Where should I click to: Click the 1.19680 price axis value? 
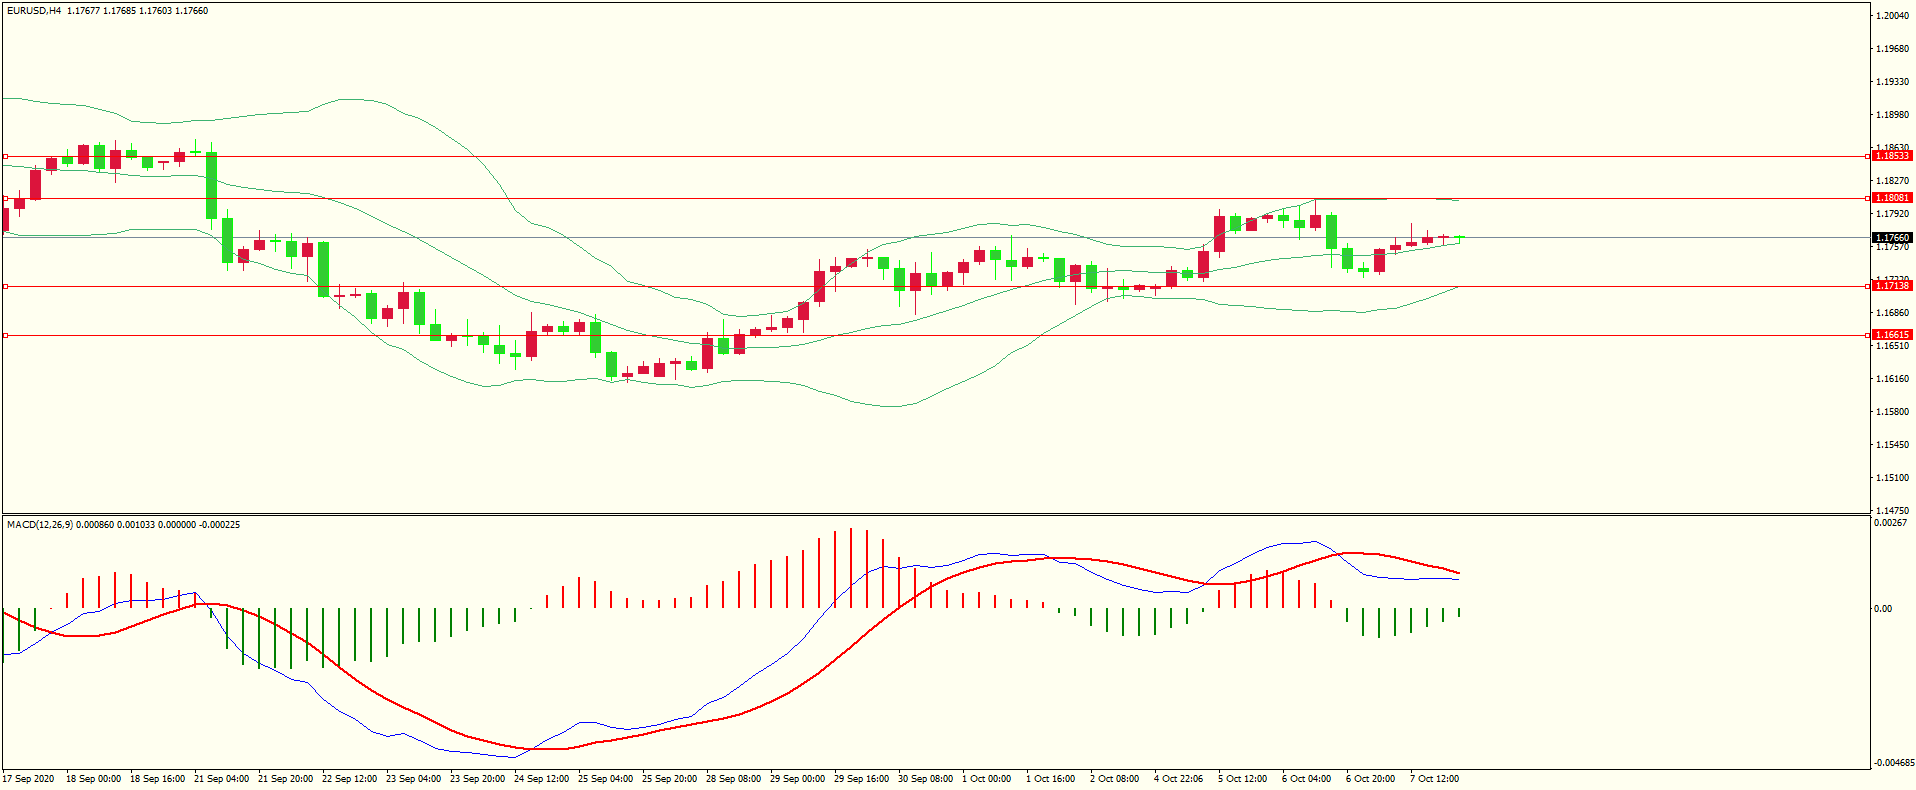pyautogui.click(x=1894, y=49)
